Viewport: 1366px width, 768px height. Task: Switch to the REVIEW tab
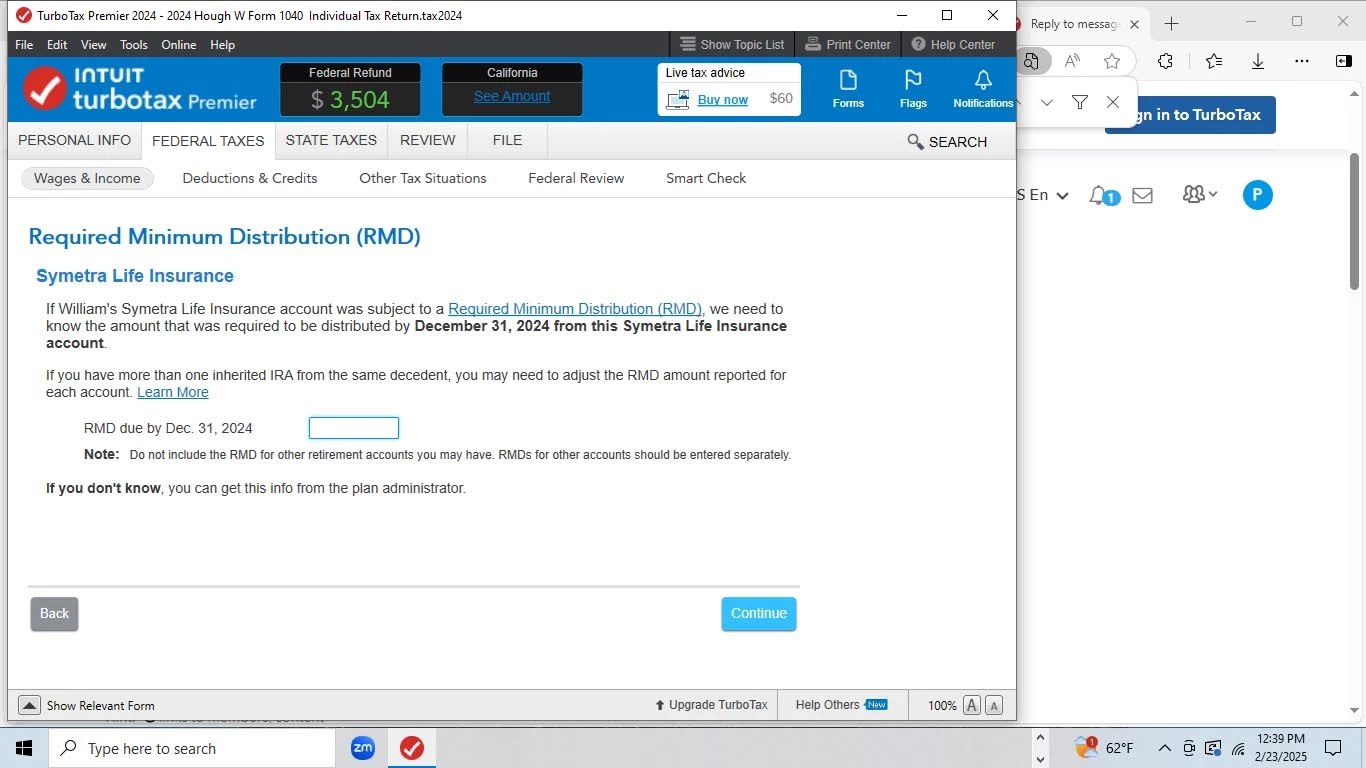(x=428, y=140)
